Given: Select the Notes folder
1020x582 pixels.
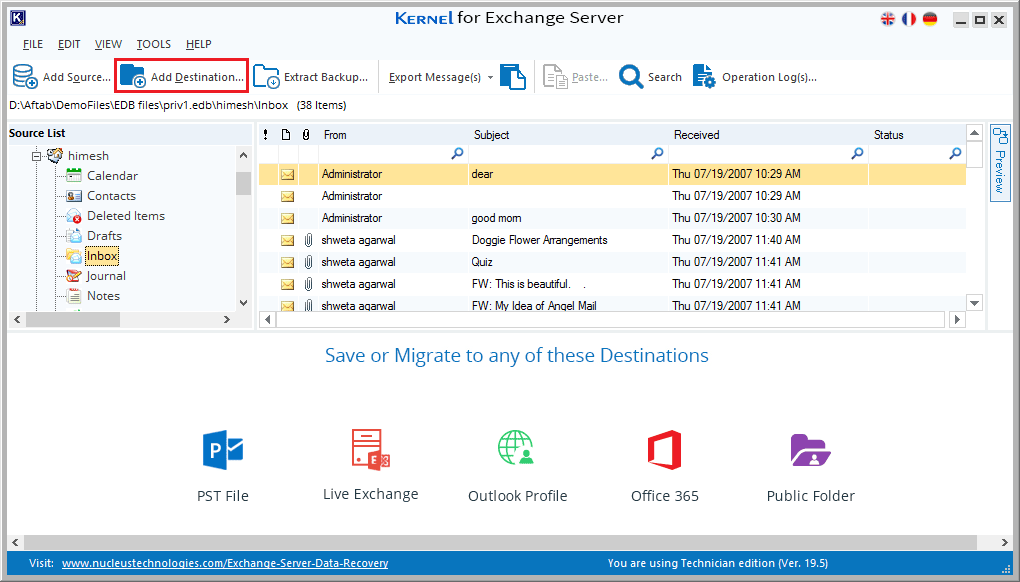Looking at the screenshot, I should pyautogui.click(x=103, y=296).
